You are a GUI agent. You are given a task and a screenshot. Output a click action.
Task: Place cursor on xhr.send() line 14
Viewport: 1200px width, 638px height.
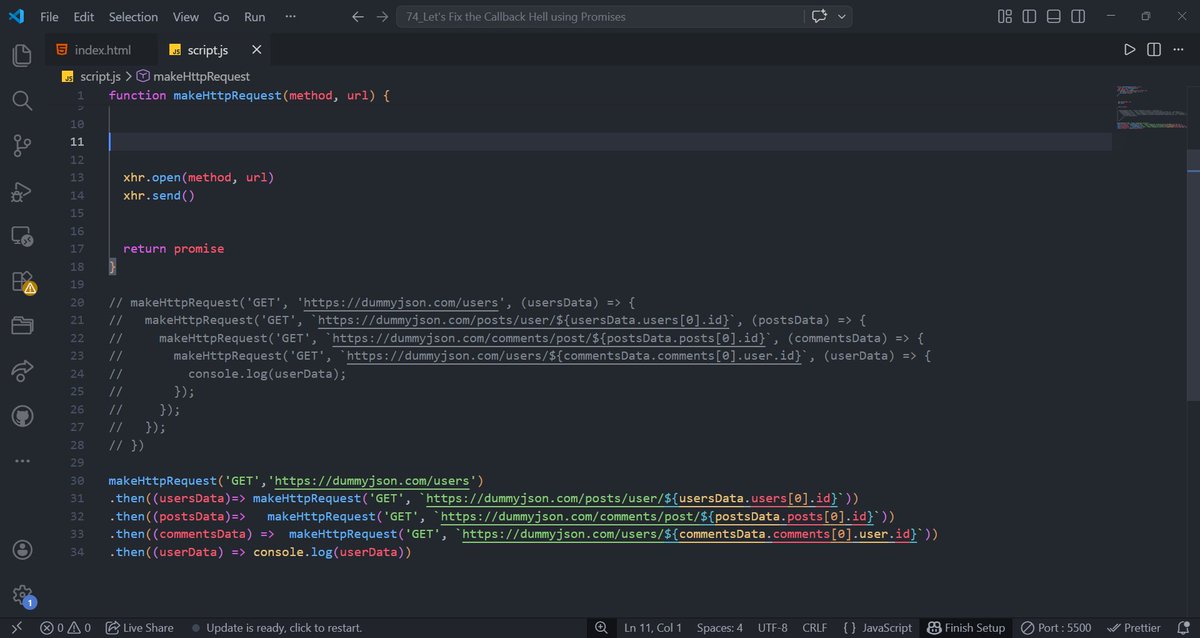pos(159,195)
